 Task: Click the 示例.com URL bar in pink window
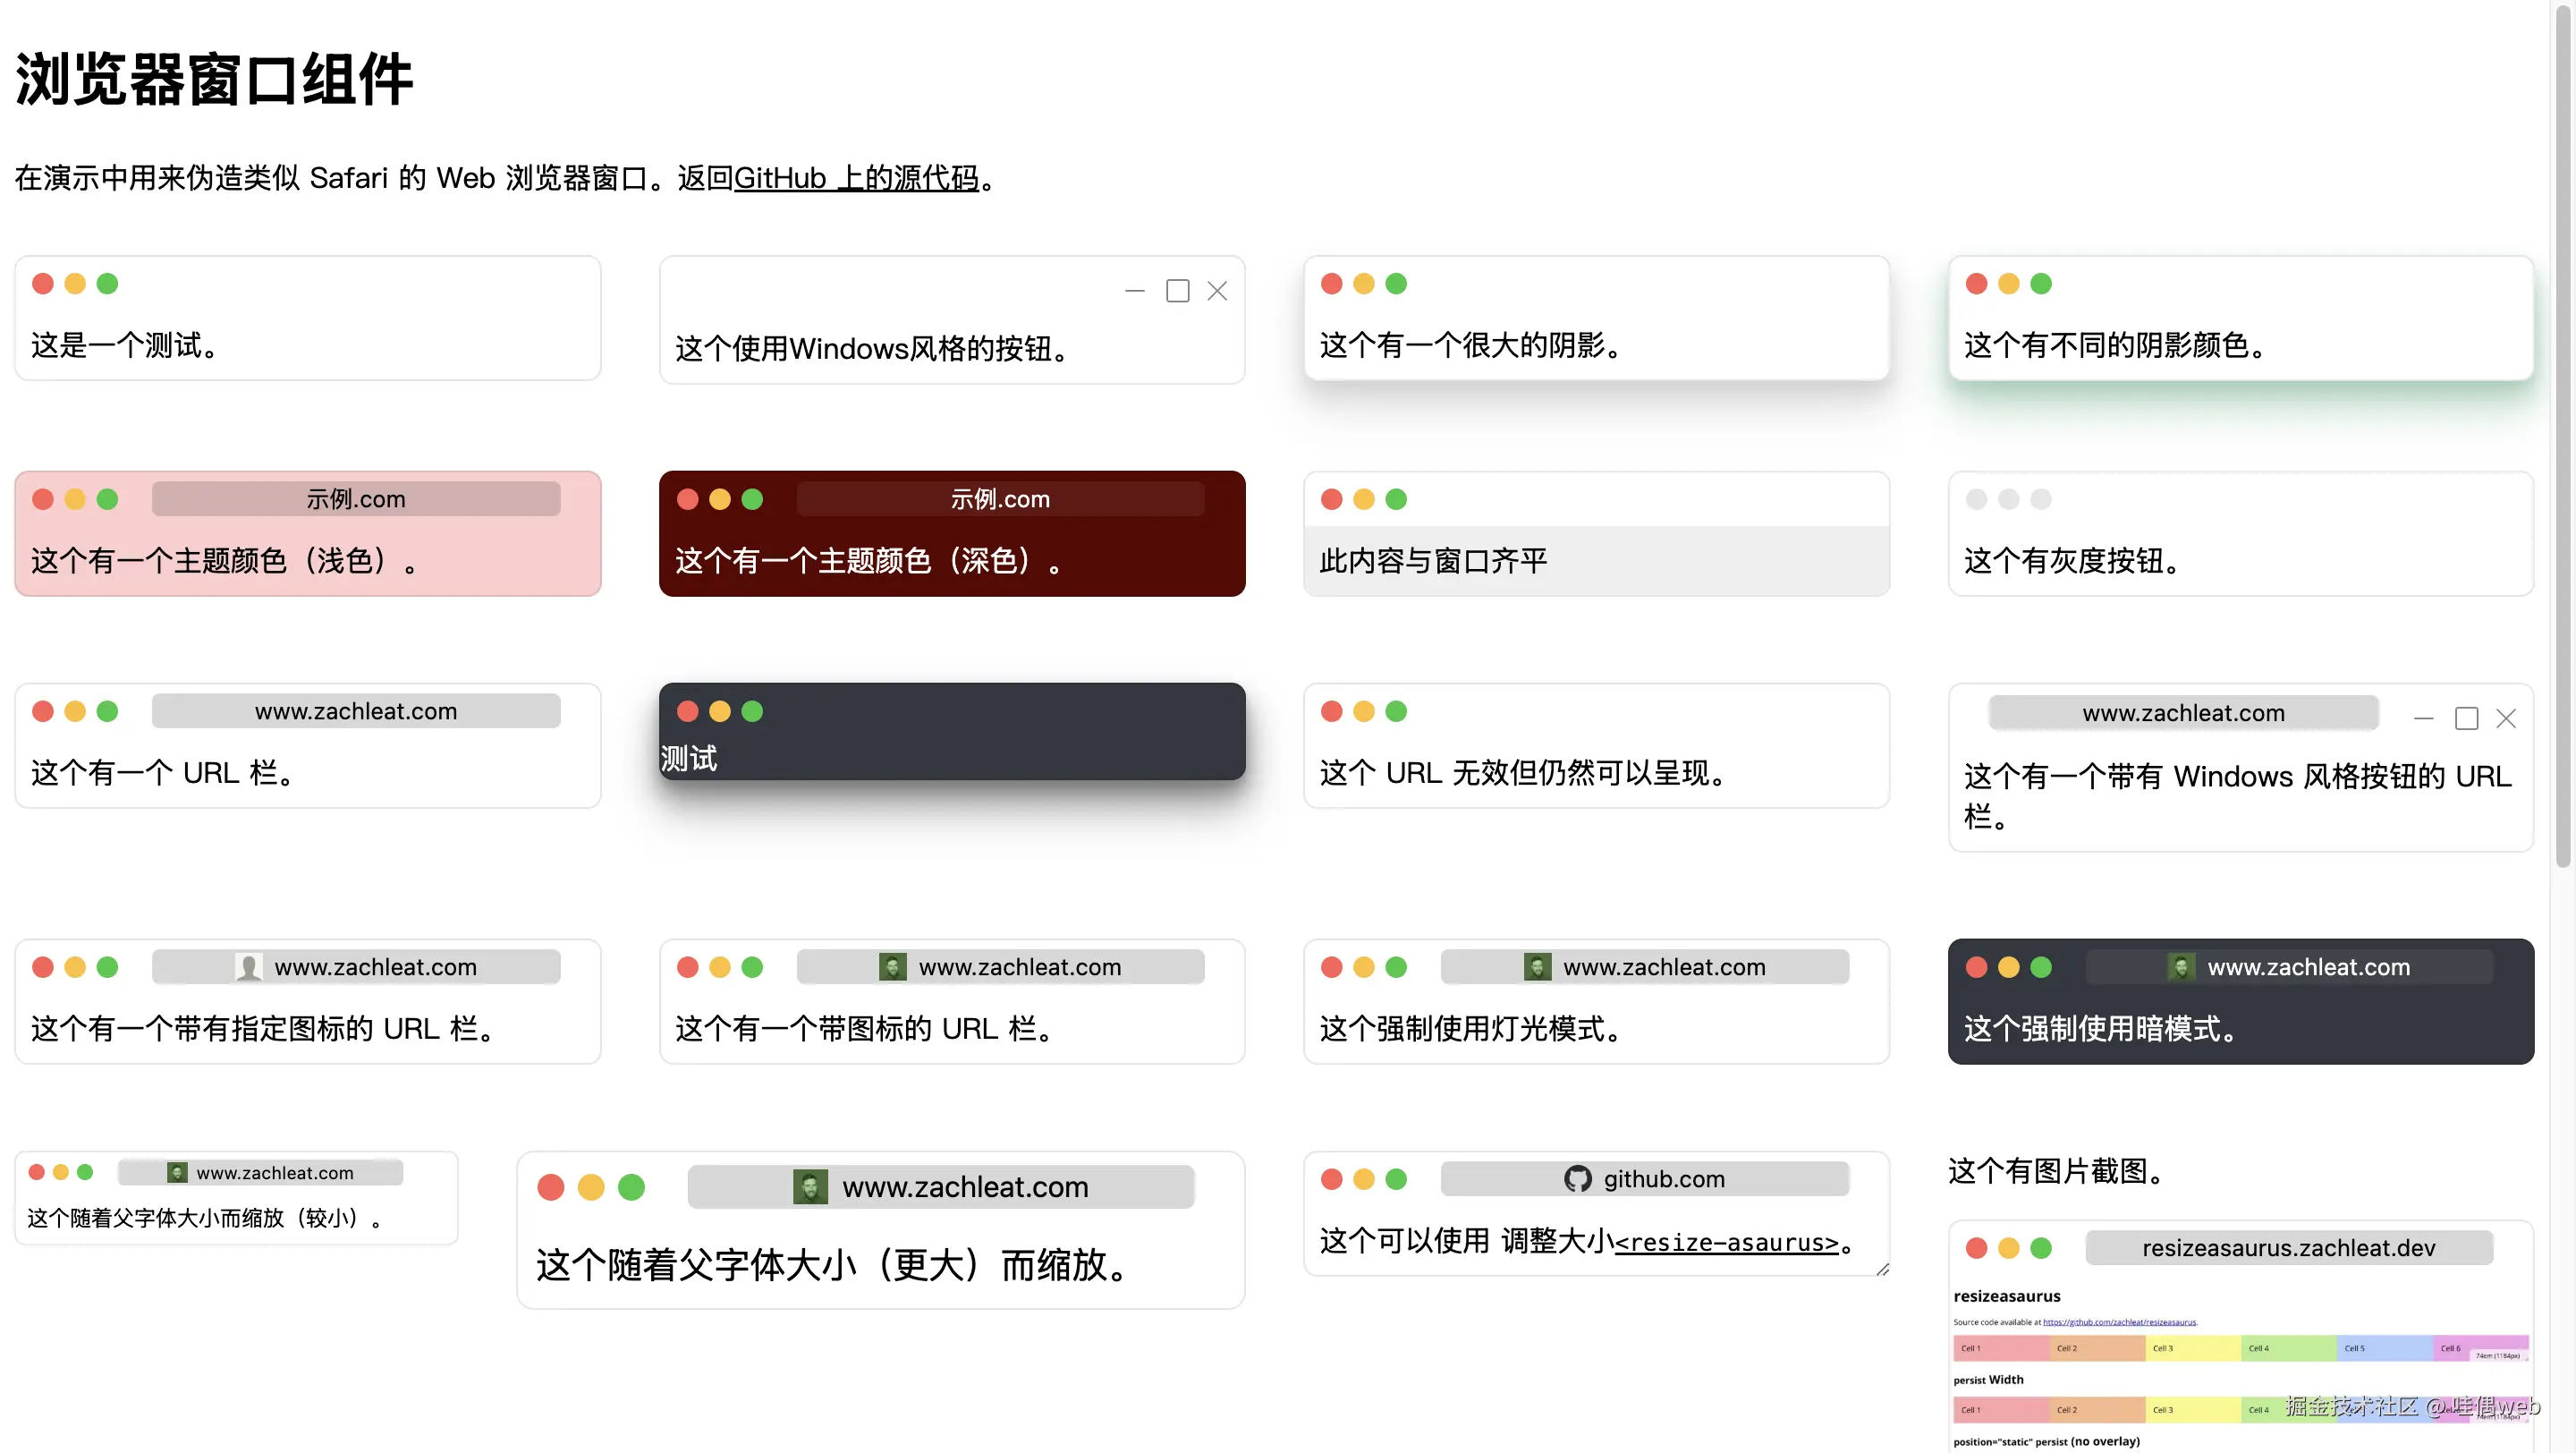click(x=356, y=499)
